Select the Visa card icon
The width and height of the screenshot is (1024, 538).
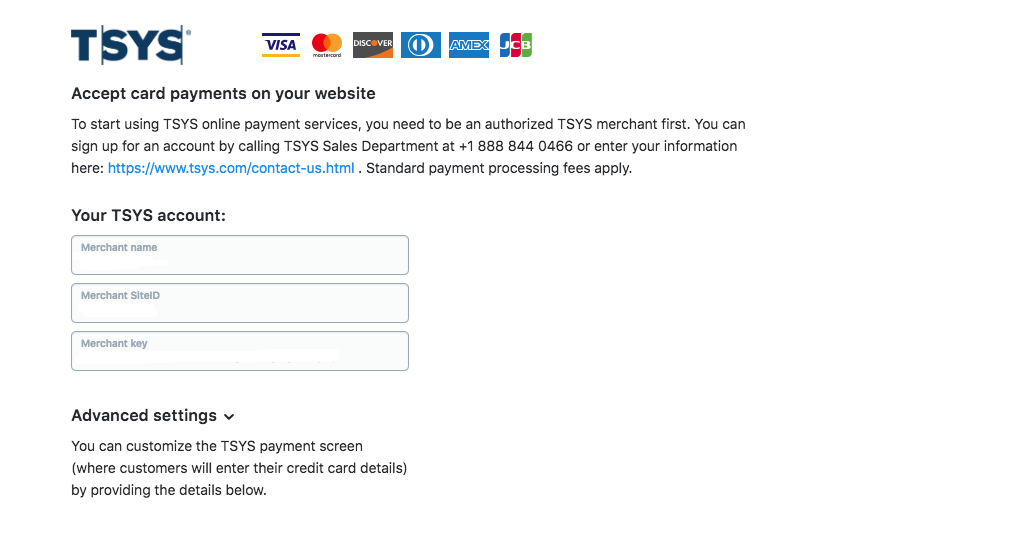(281, 45)
